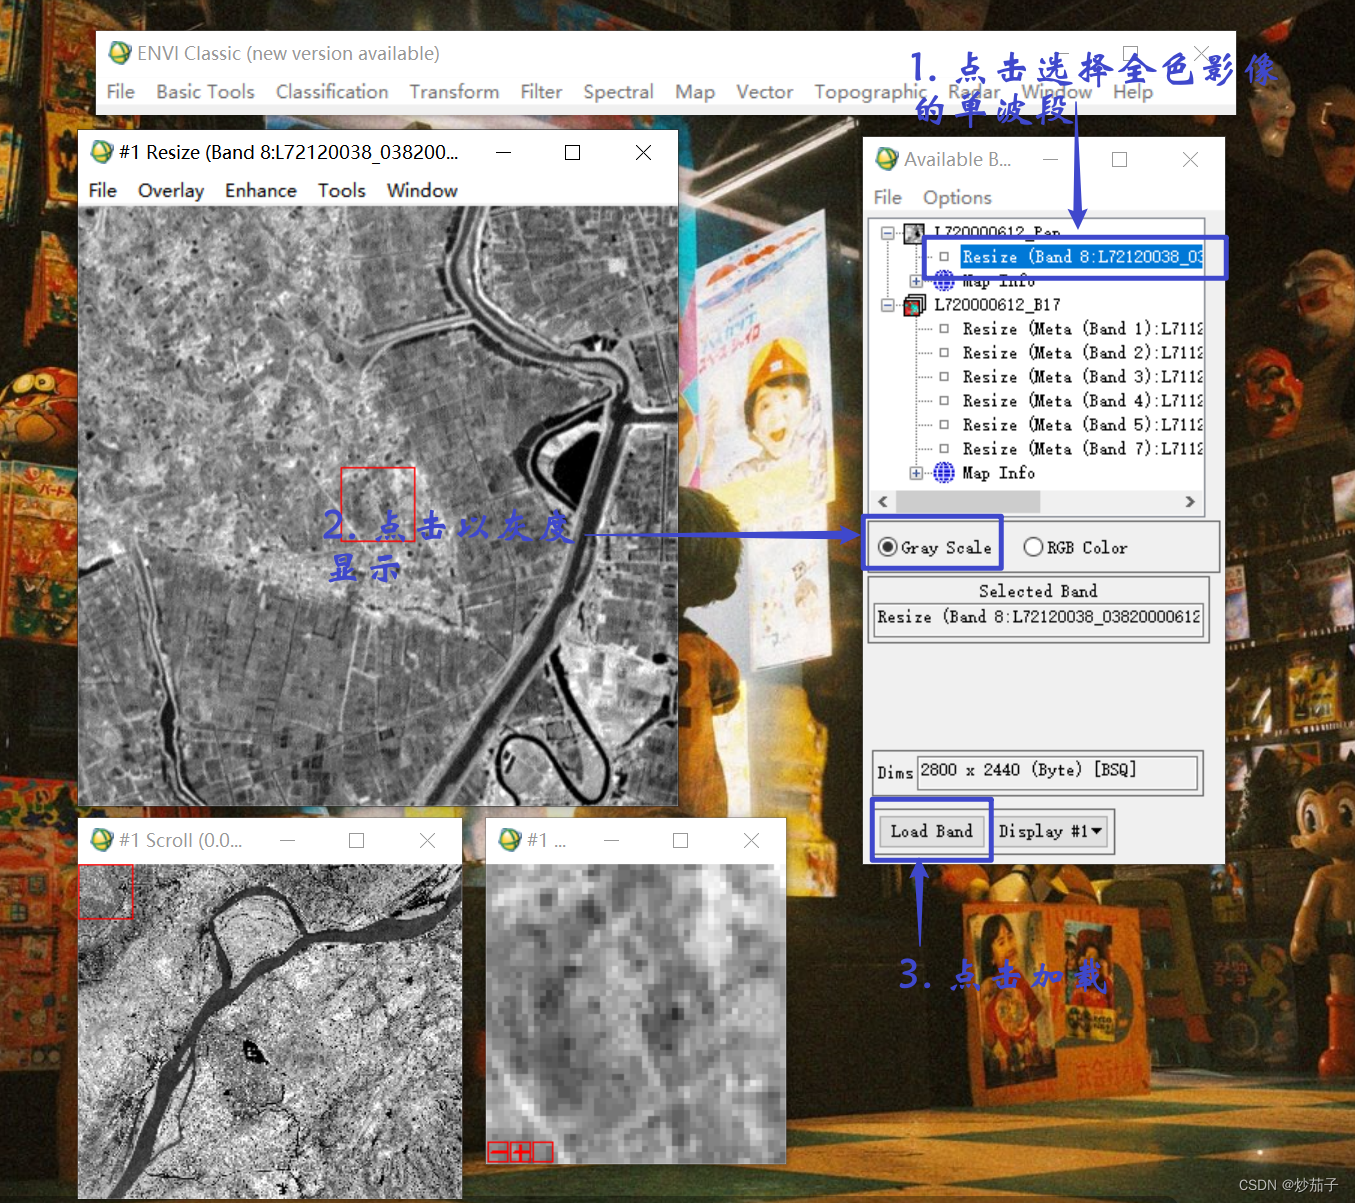Collapse L720000612_Pan file node
This screenshot has width=1355, height=1203.
(x=887, y=233)
